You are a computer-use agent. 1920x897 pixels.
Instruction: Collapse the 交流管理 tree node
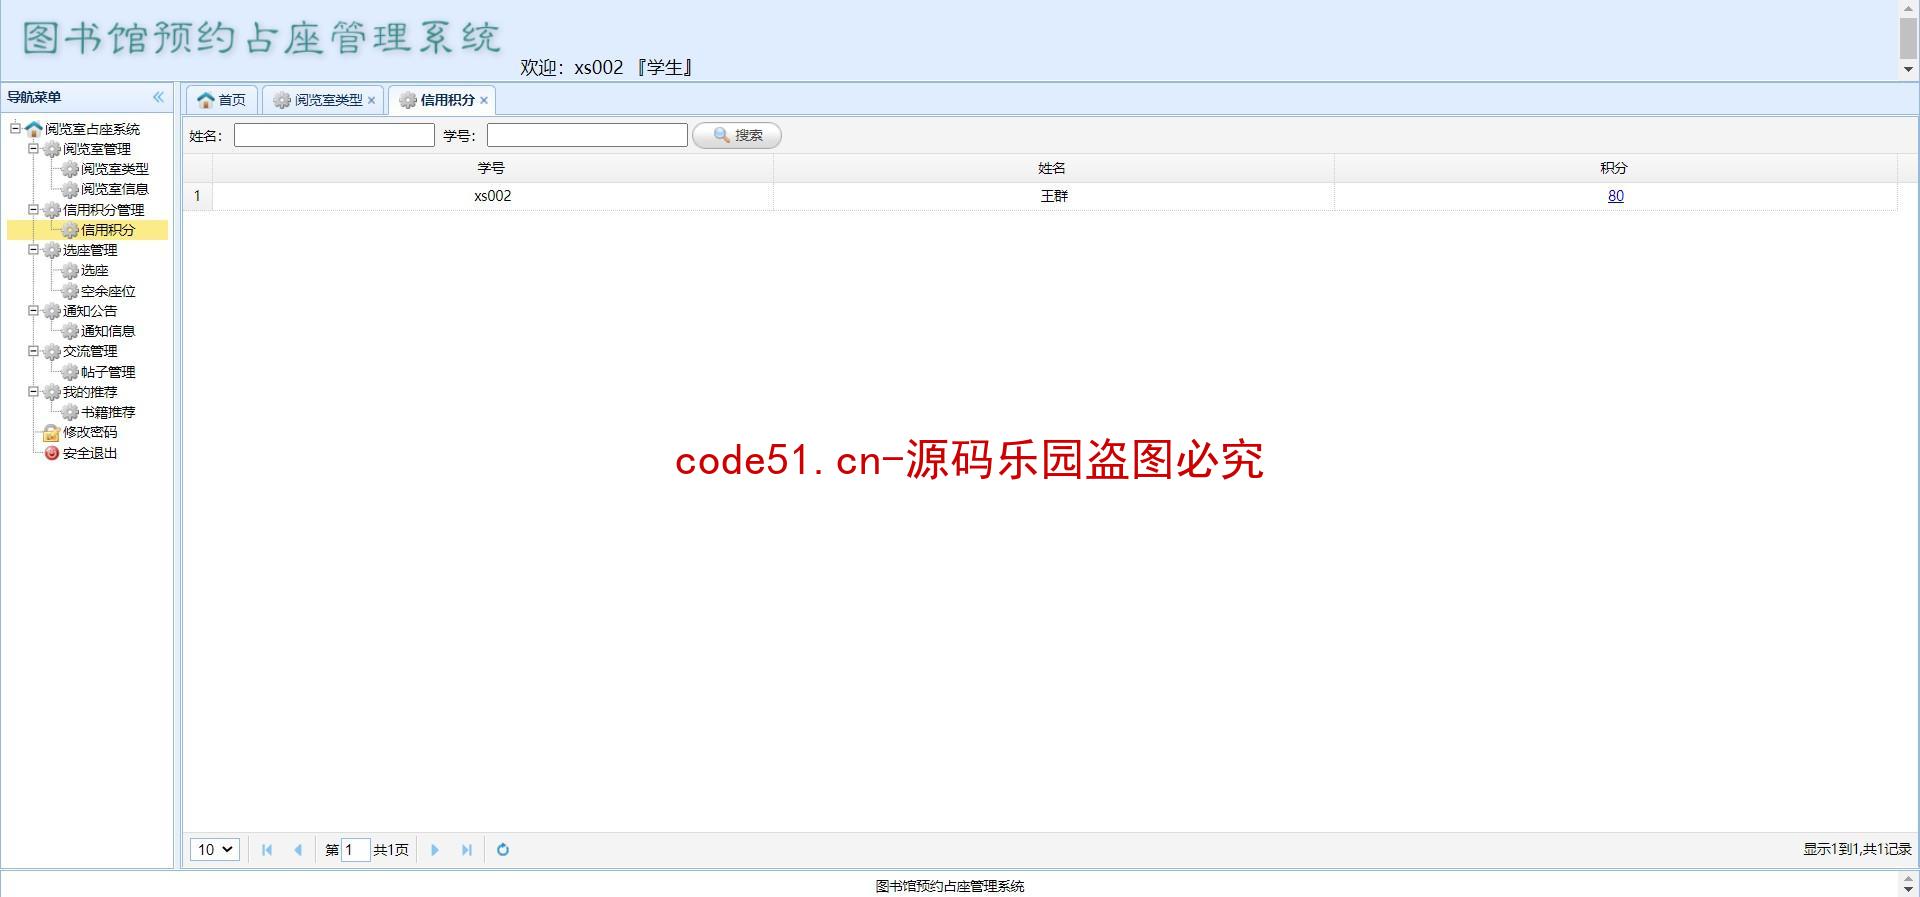34,351
